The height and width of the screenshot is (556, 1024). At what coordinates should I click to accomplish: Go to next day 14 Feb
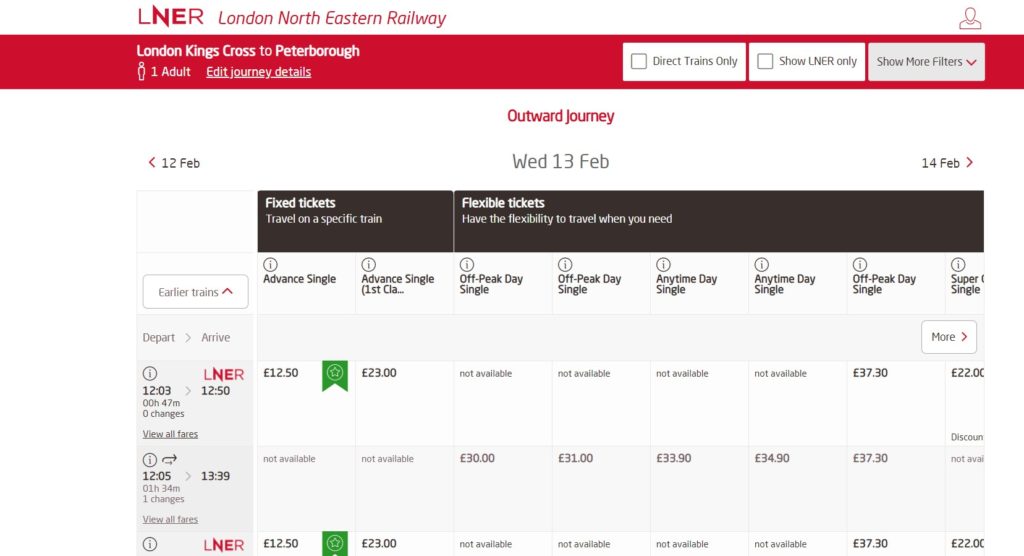click(947, 163)
